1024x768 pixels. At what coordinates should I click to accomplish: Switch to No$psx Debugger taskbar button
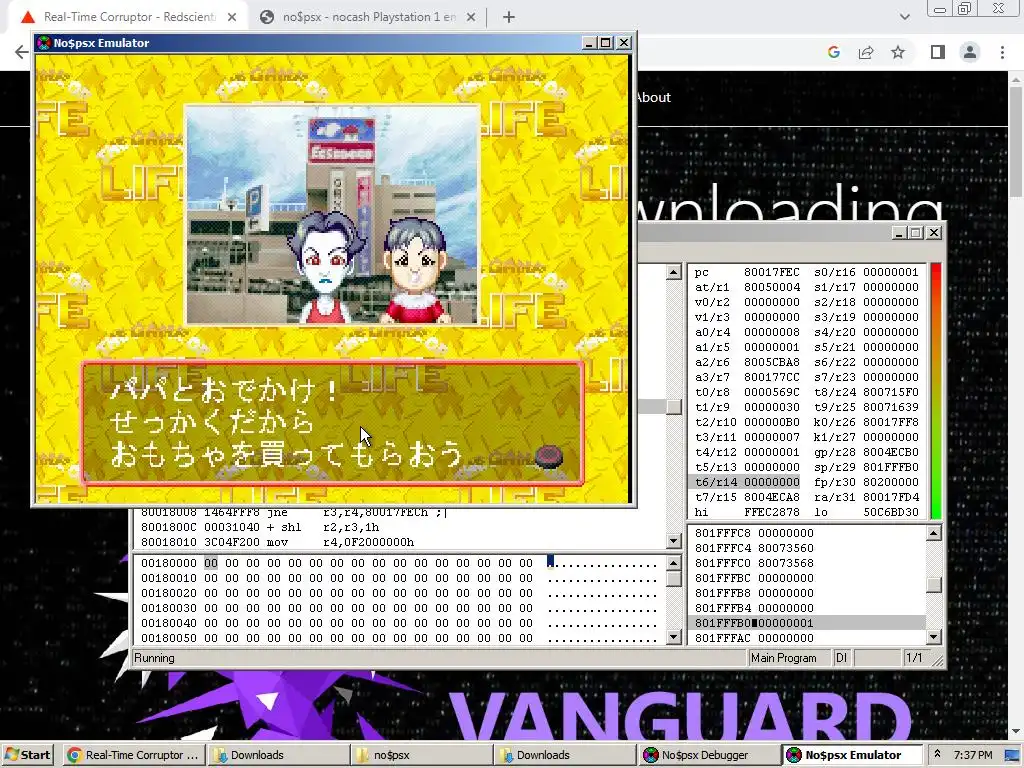(x=709, y=755)
